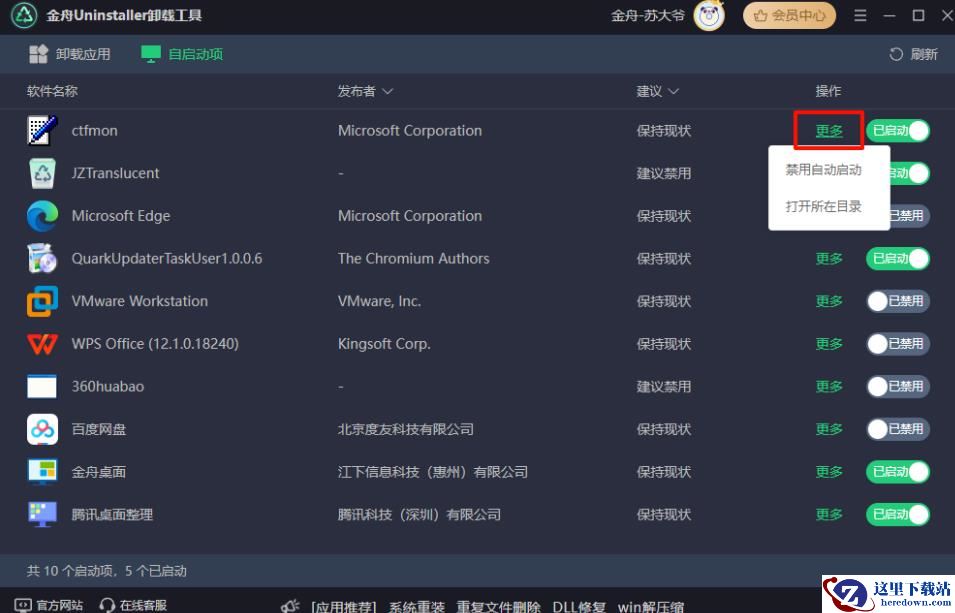Enable 360huabao startup toggle

click(898, 386)
